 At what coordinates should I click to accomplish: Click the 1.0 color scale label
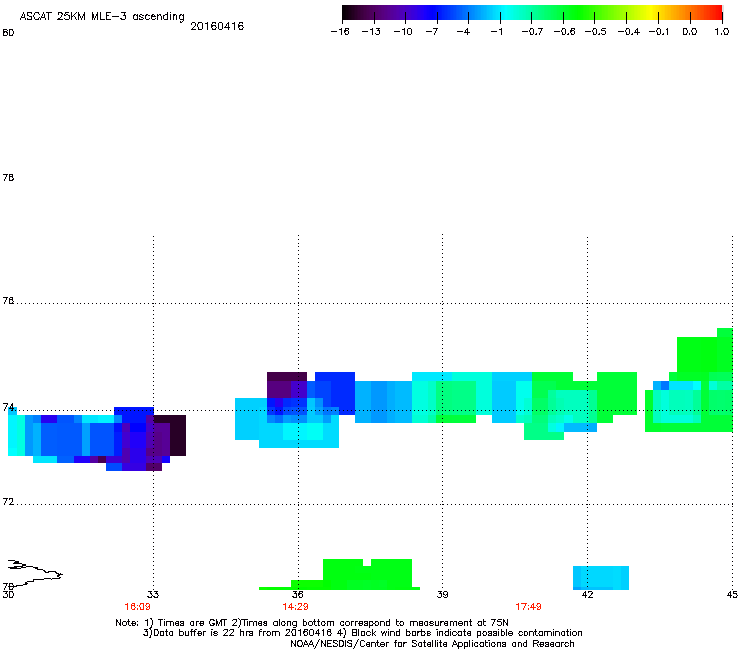[x=722, y=32]
